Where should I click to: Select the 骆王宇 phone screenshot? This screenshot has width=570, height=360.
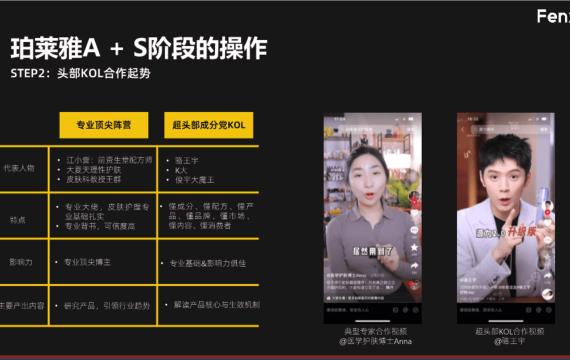pos(506,218)
